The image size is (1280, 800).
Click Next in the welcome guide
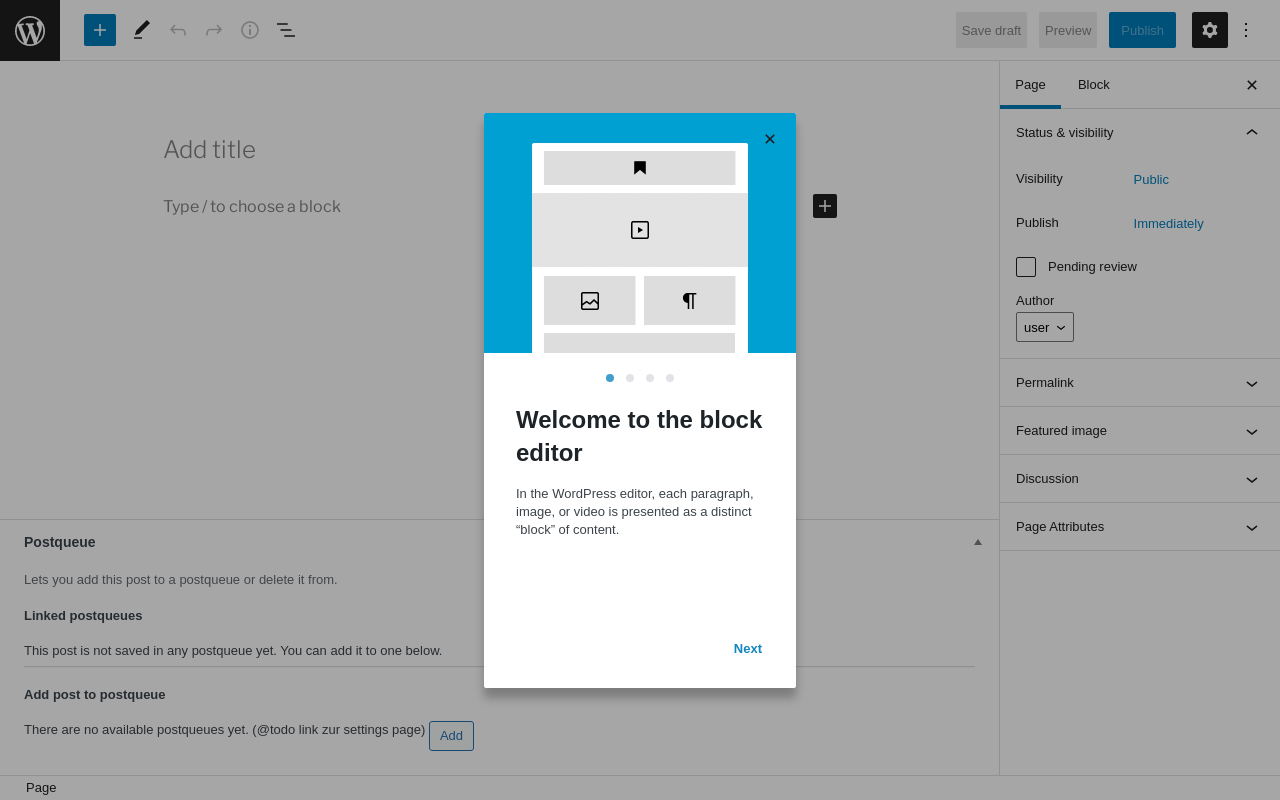(748, 649)
